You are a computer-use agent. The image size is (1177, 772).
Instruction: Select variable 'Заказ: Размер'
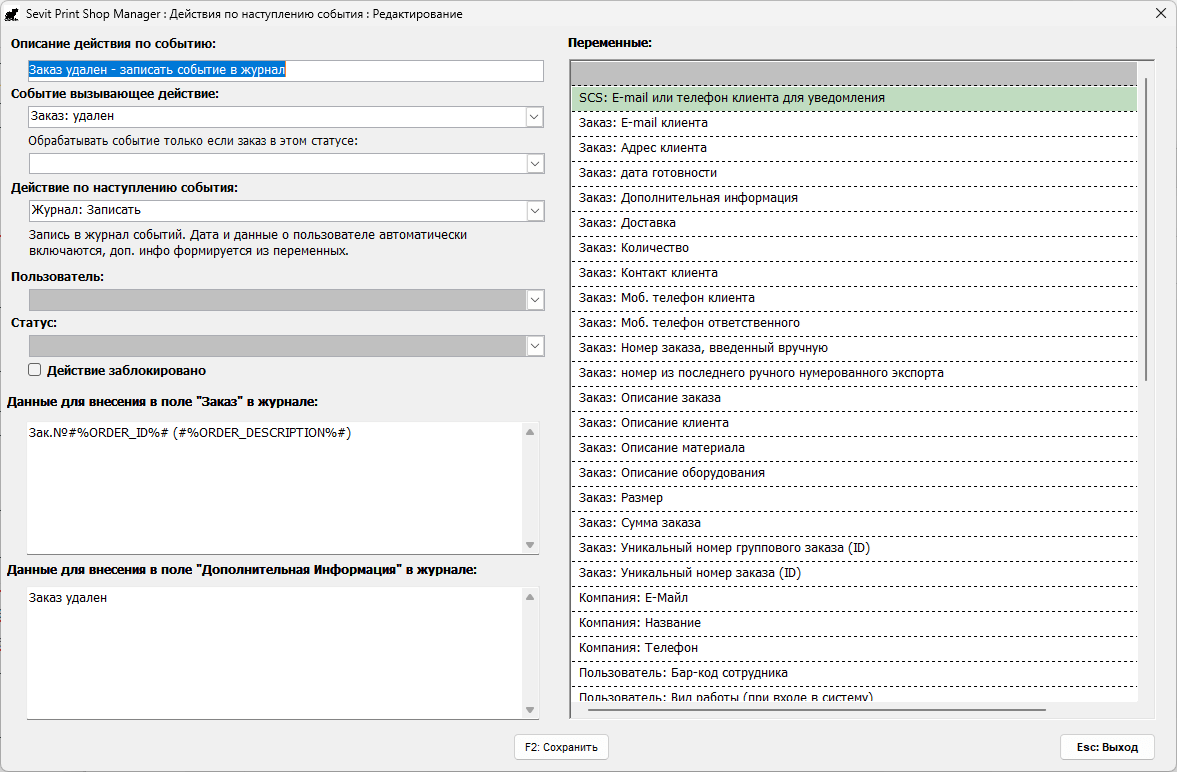pos(854,498)
